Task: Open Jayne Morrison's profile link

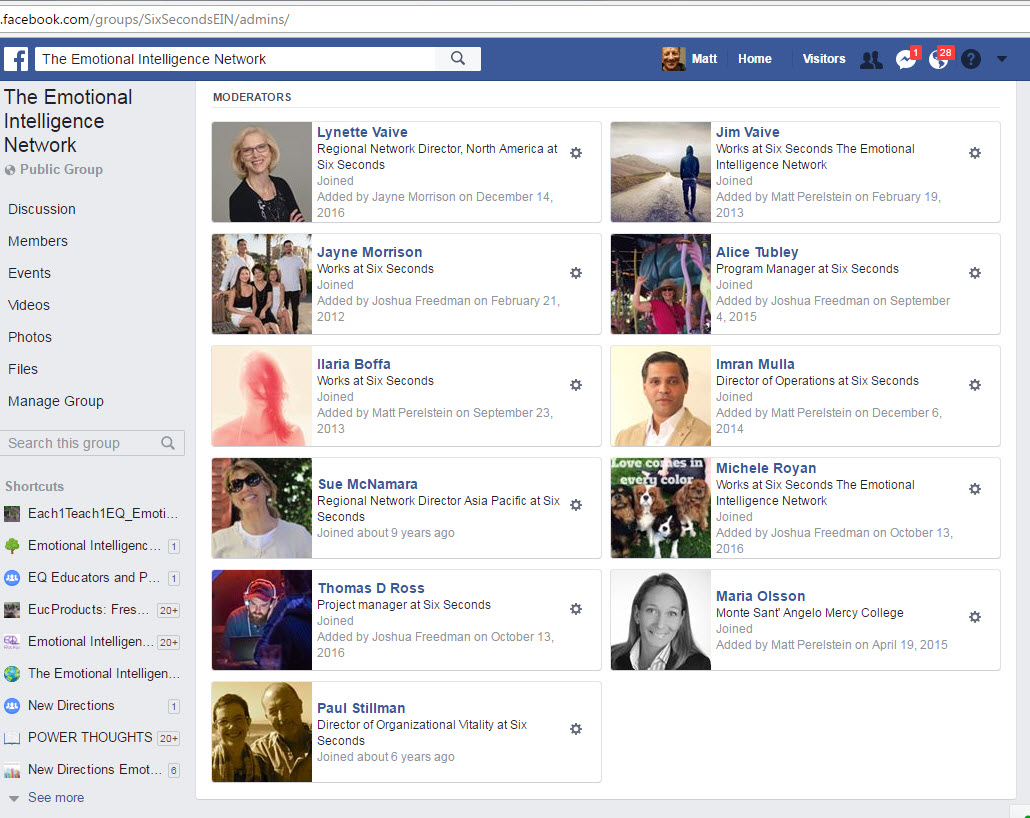Action: (370, 252)
